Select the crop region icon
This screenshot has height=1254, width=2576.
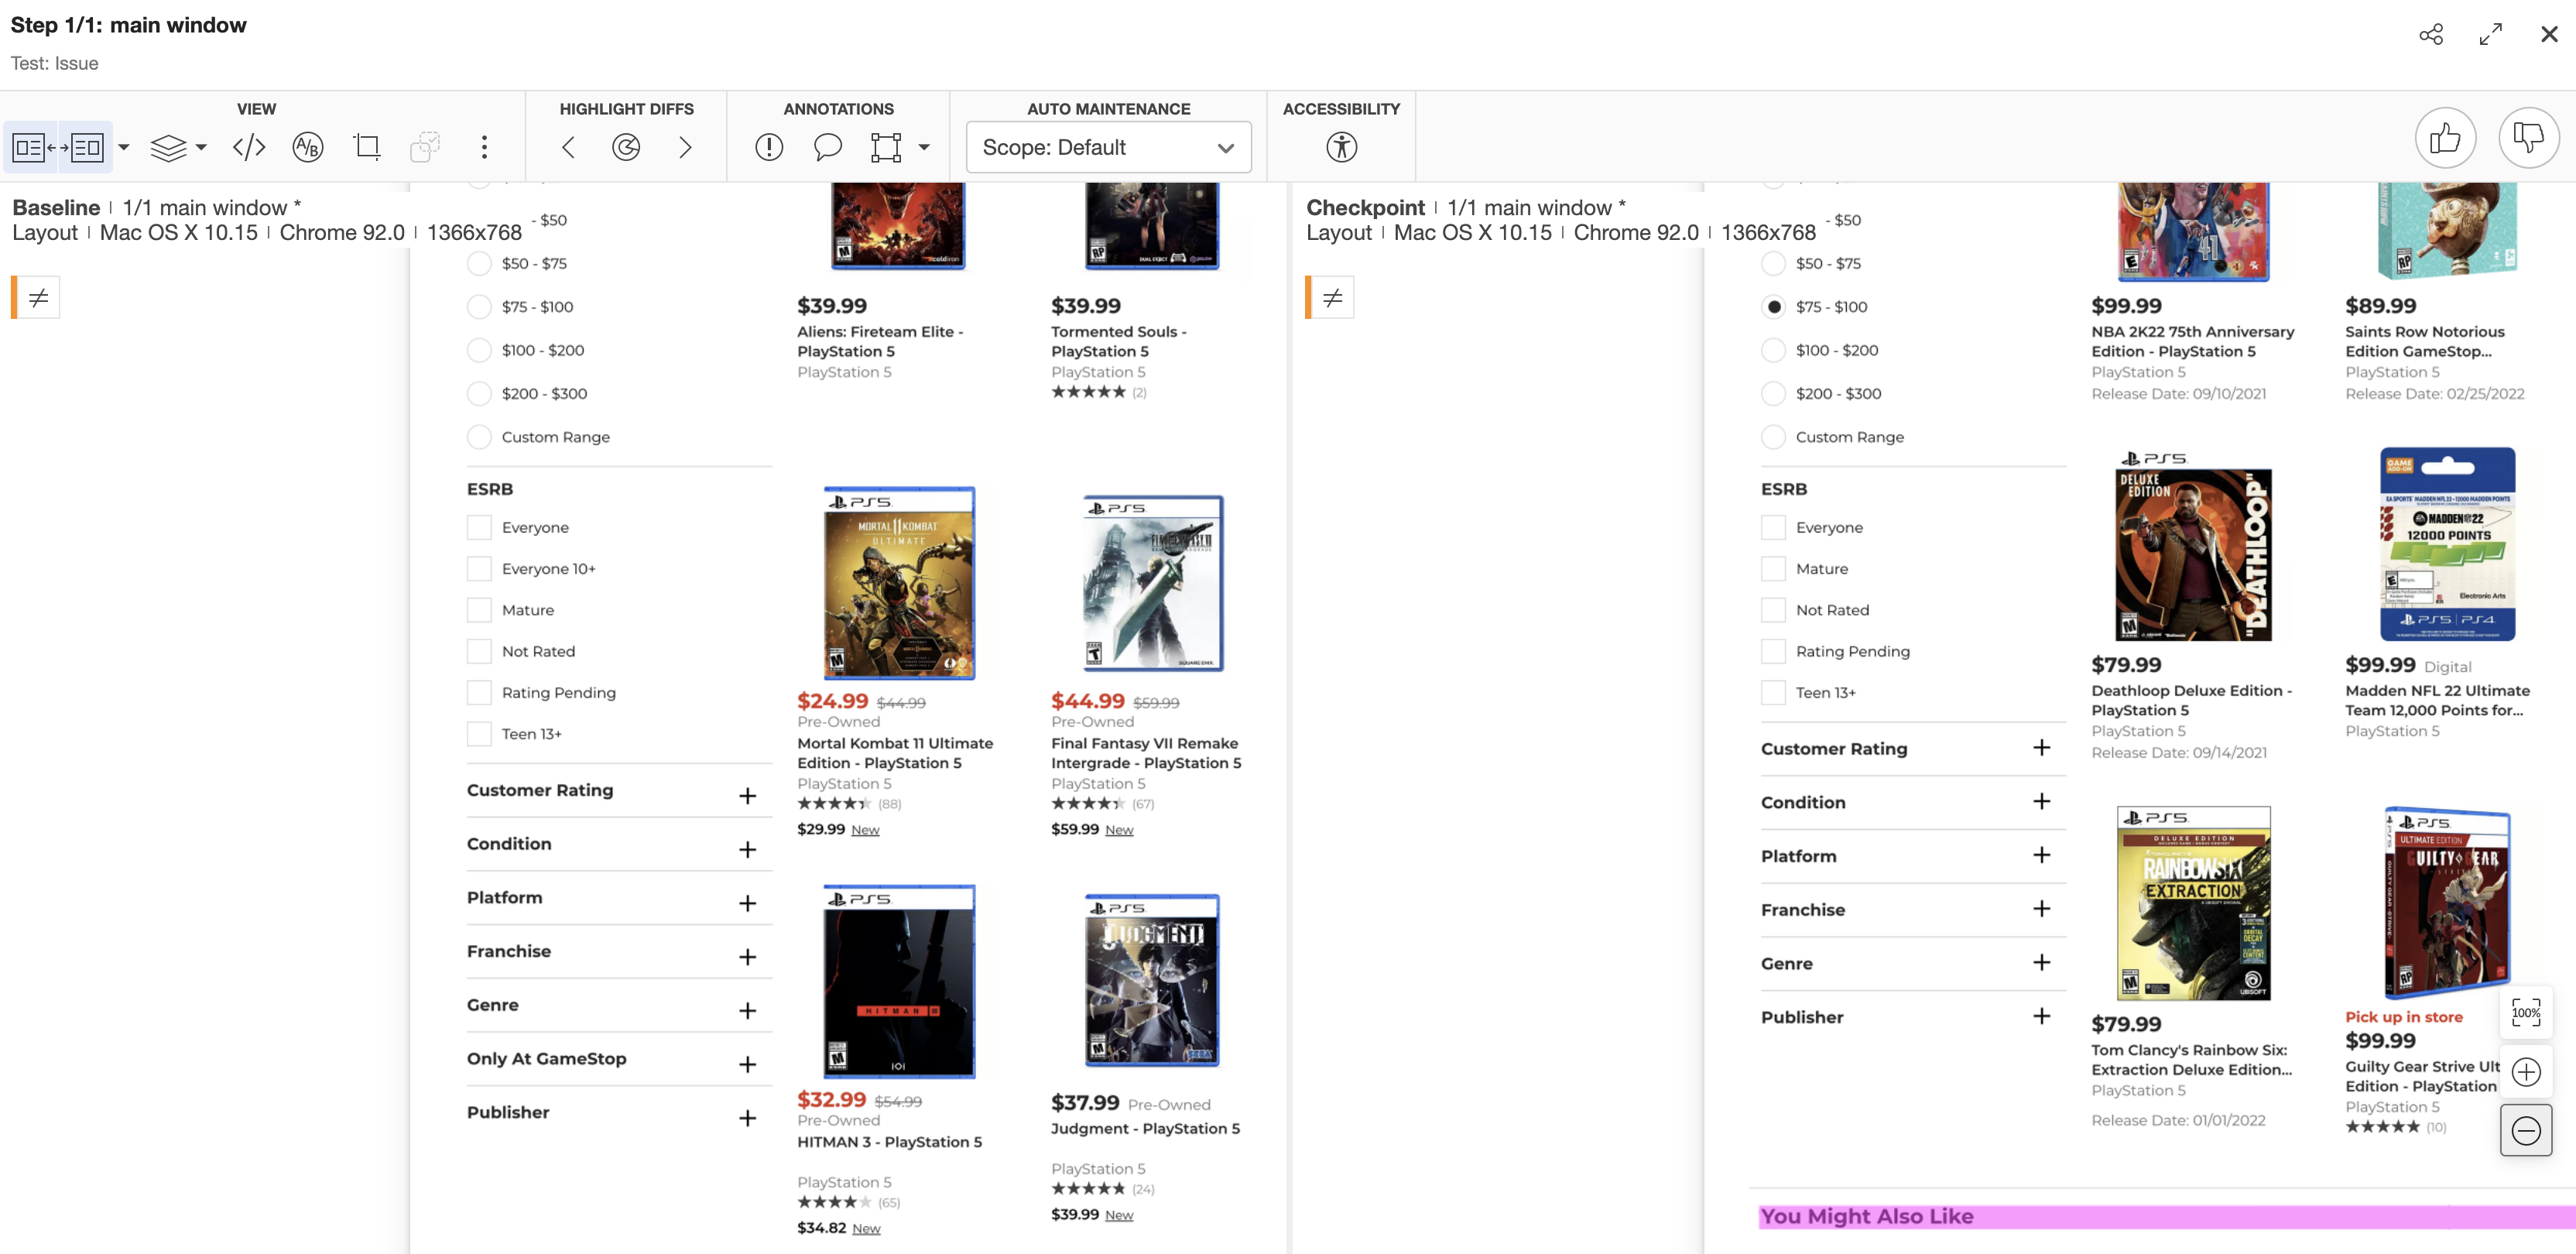tap(367, 148)
